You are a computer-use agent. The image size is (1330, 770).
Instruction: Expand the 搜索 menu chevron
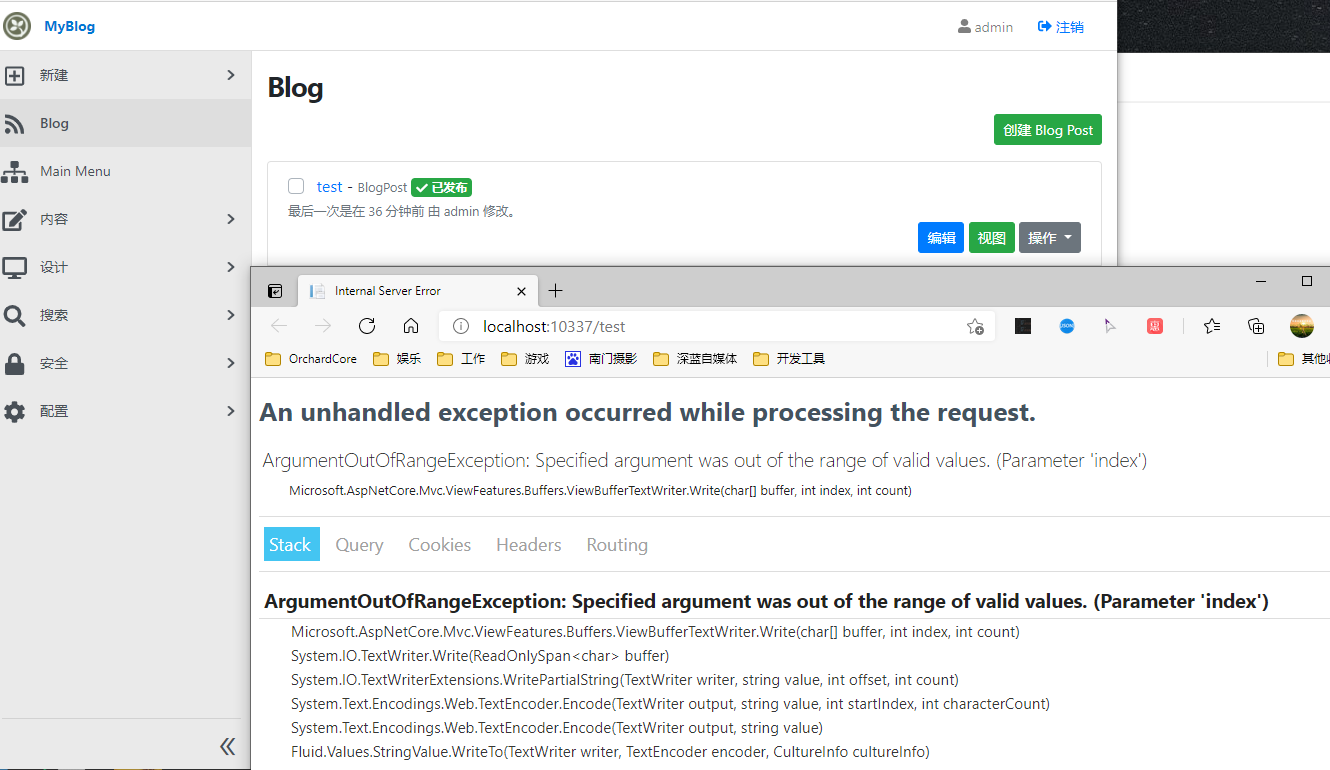(x=231, y=315)
